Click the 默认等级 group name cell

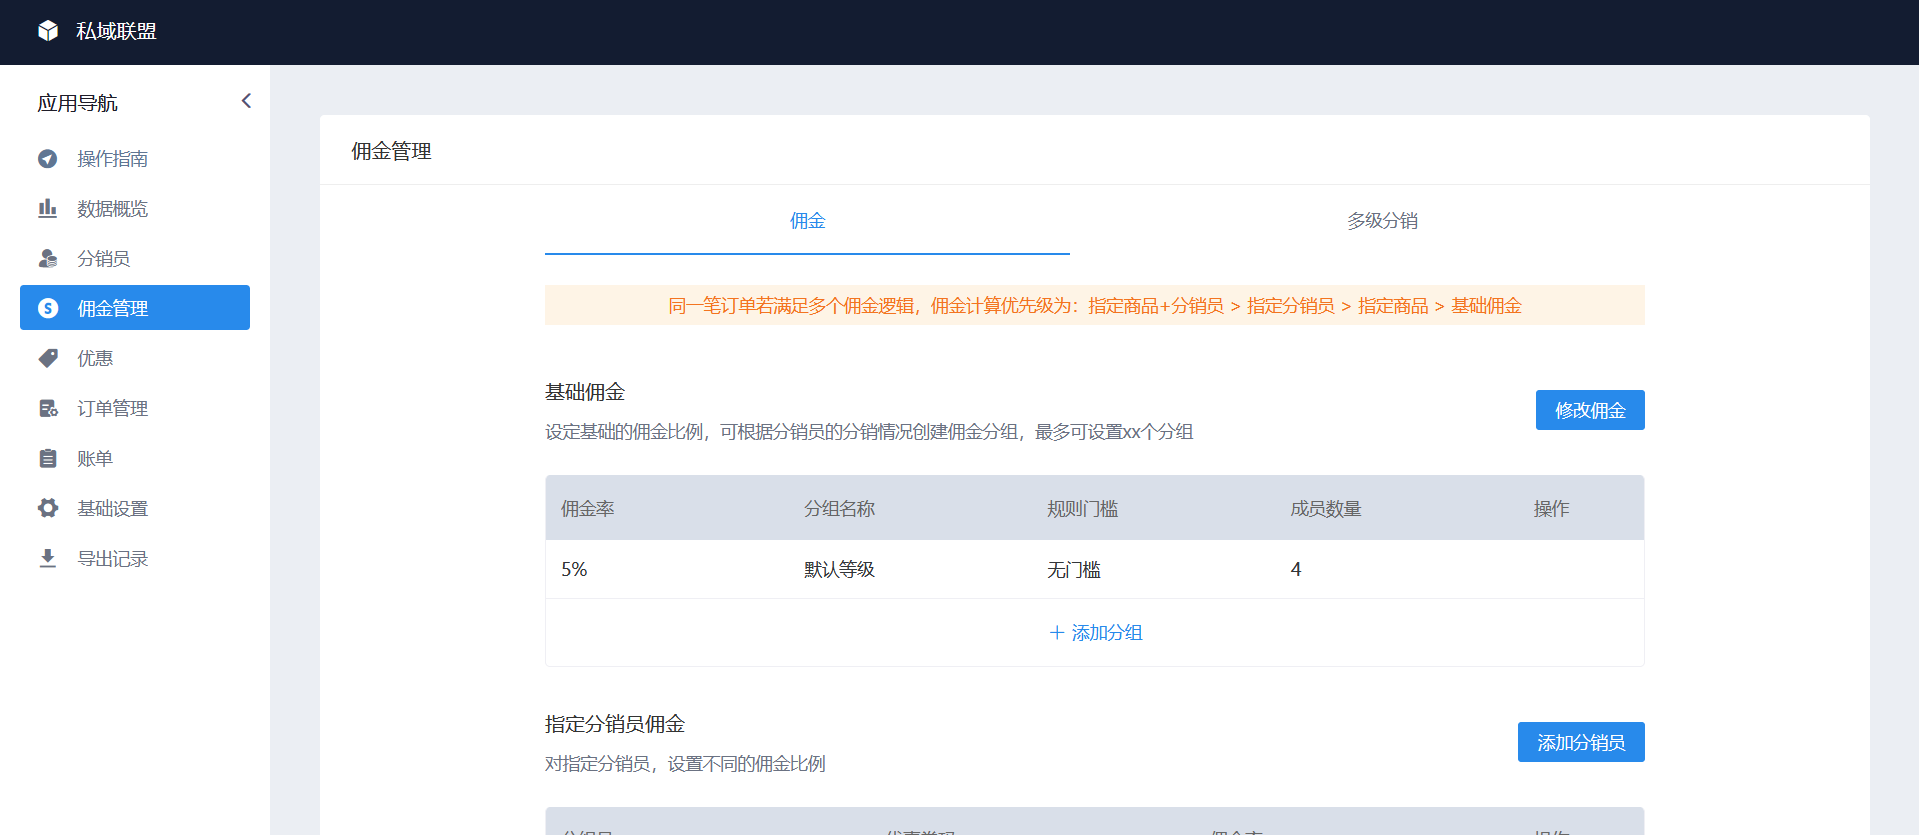840,570
